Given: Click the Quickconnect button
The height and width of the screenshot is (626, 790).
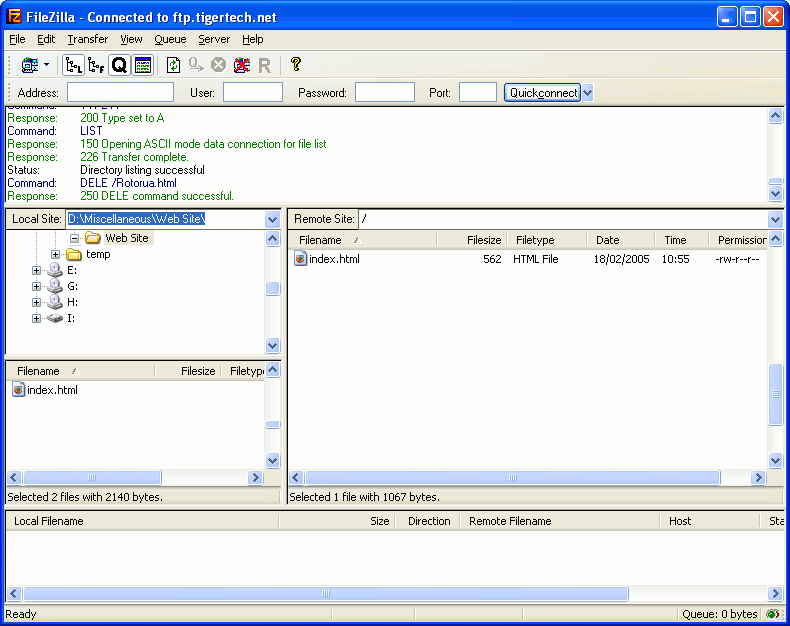Looking at the screenshot, I should click(543, 93).
